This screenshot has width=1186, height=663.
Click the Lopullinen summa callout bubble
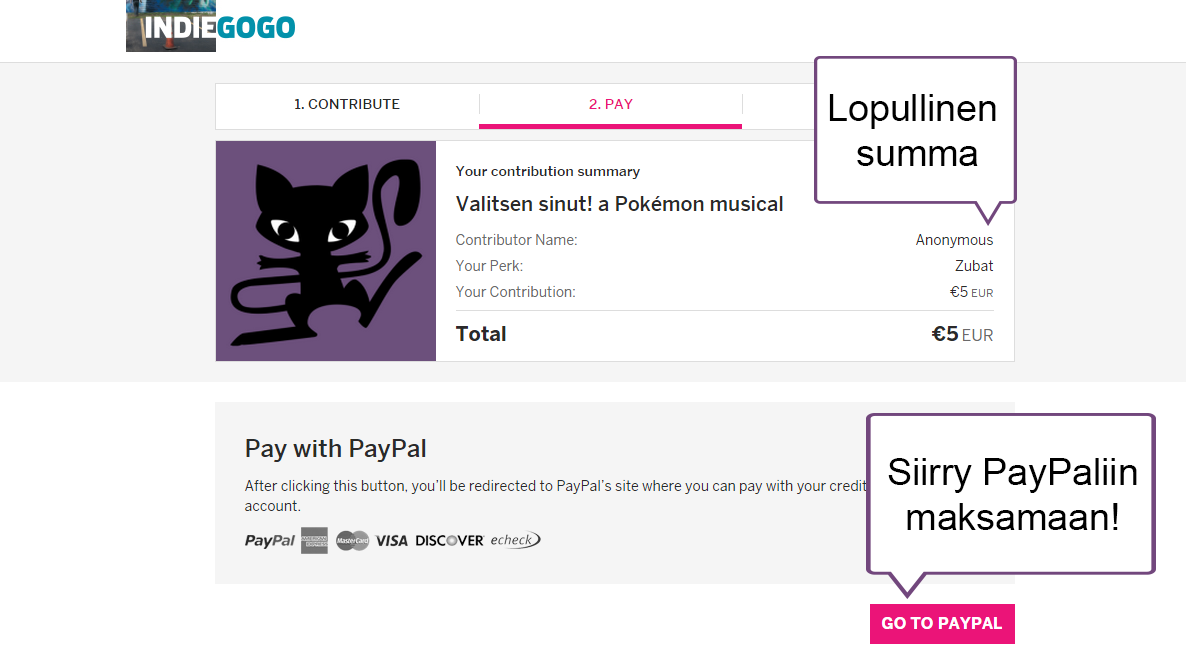[x=914, y=130]
